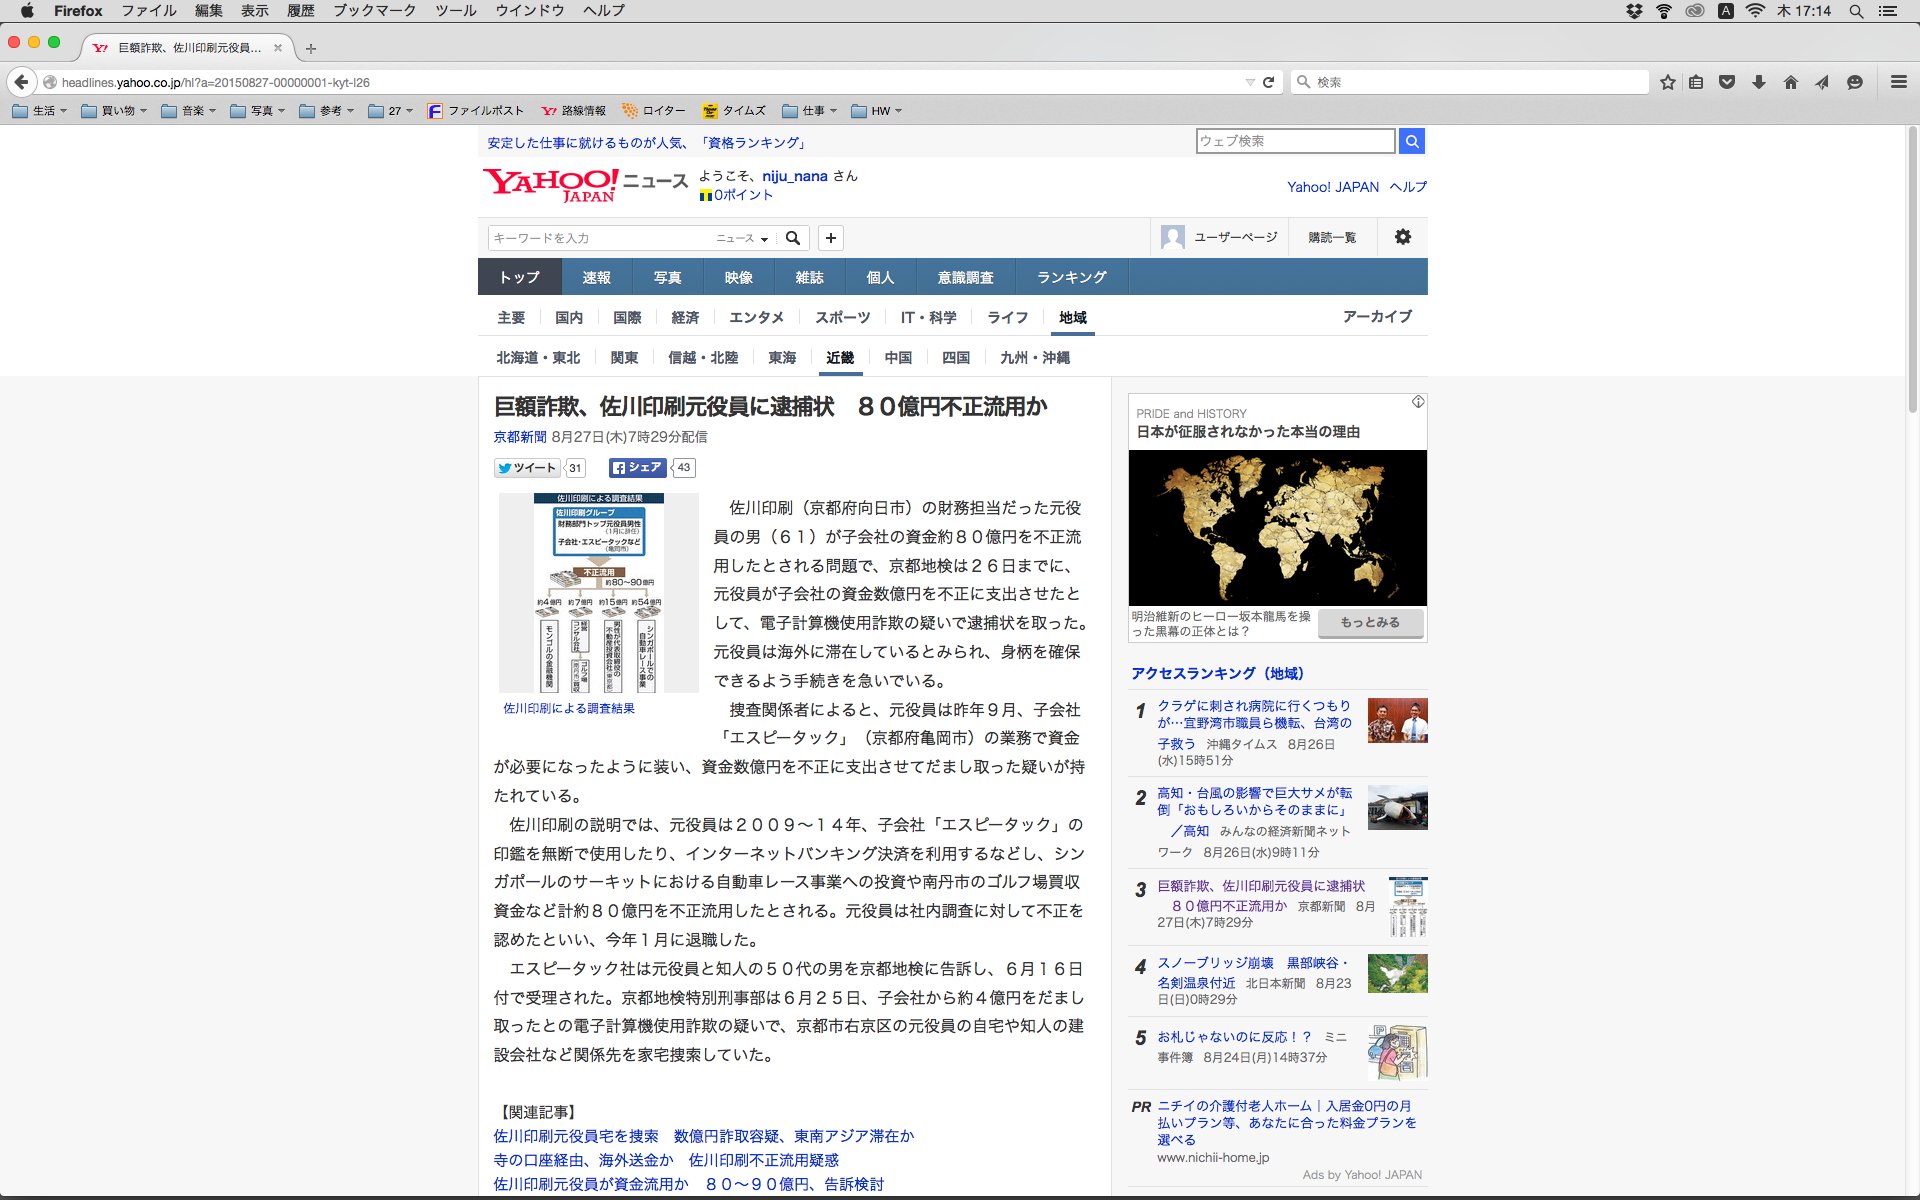Open the 京都新聞 source link

tap(520, 437)
